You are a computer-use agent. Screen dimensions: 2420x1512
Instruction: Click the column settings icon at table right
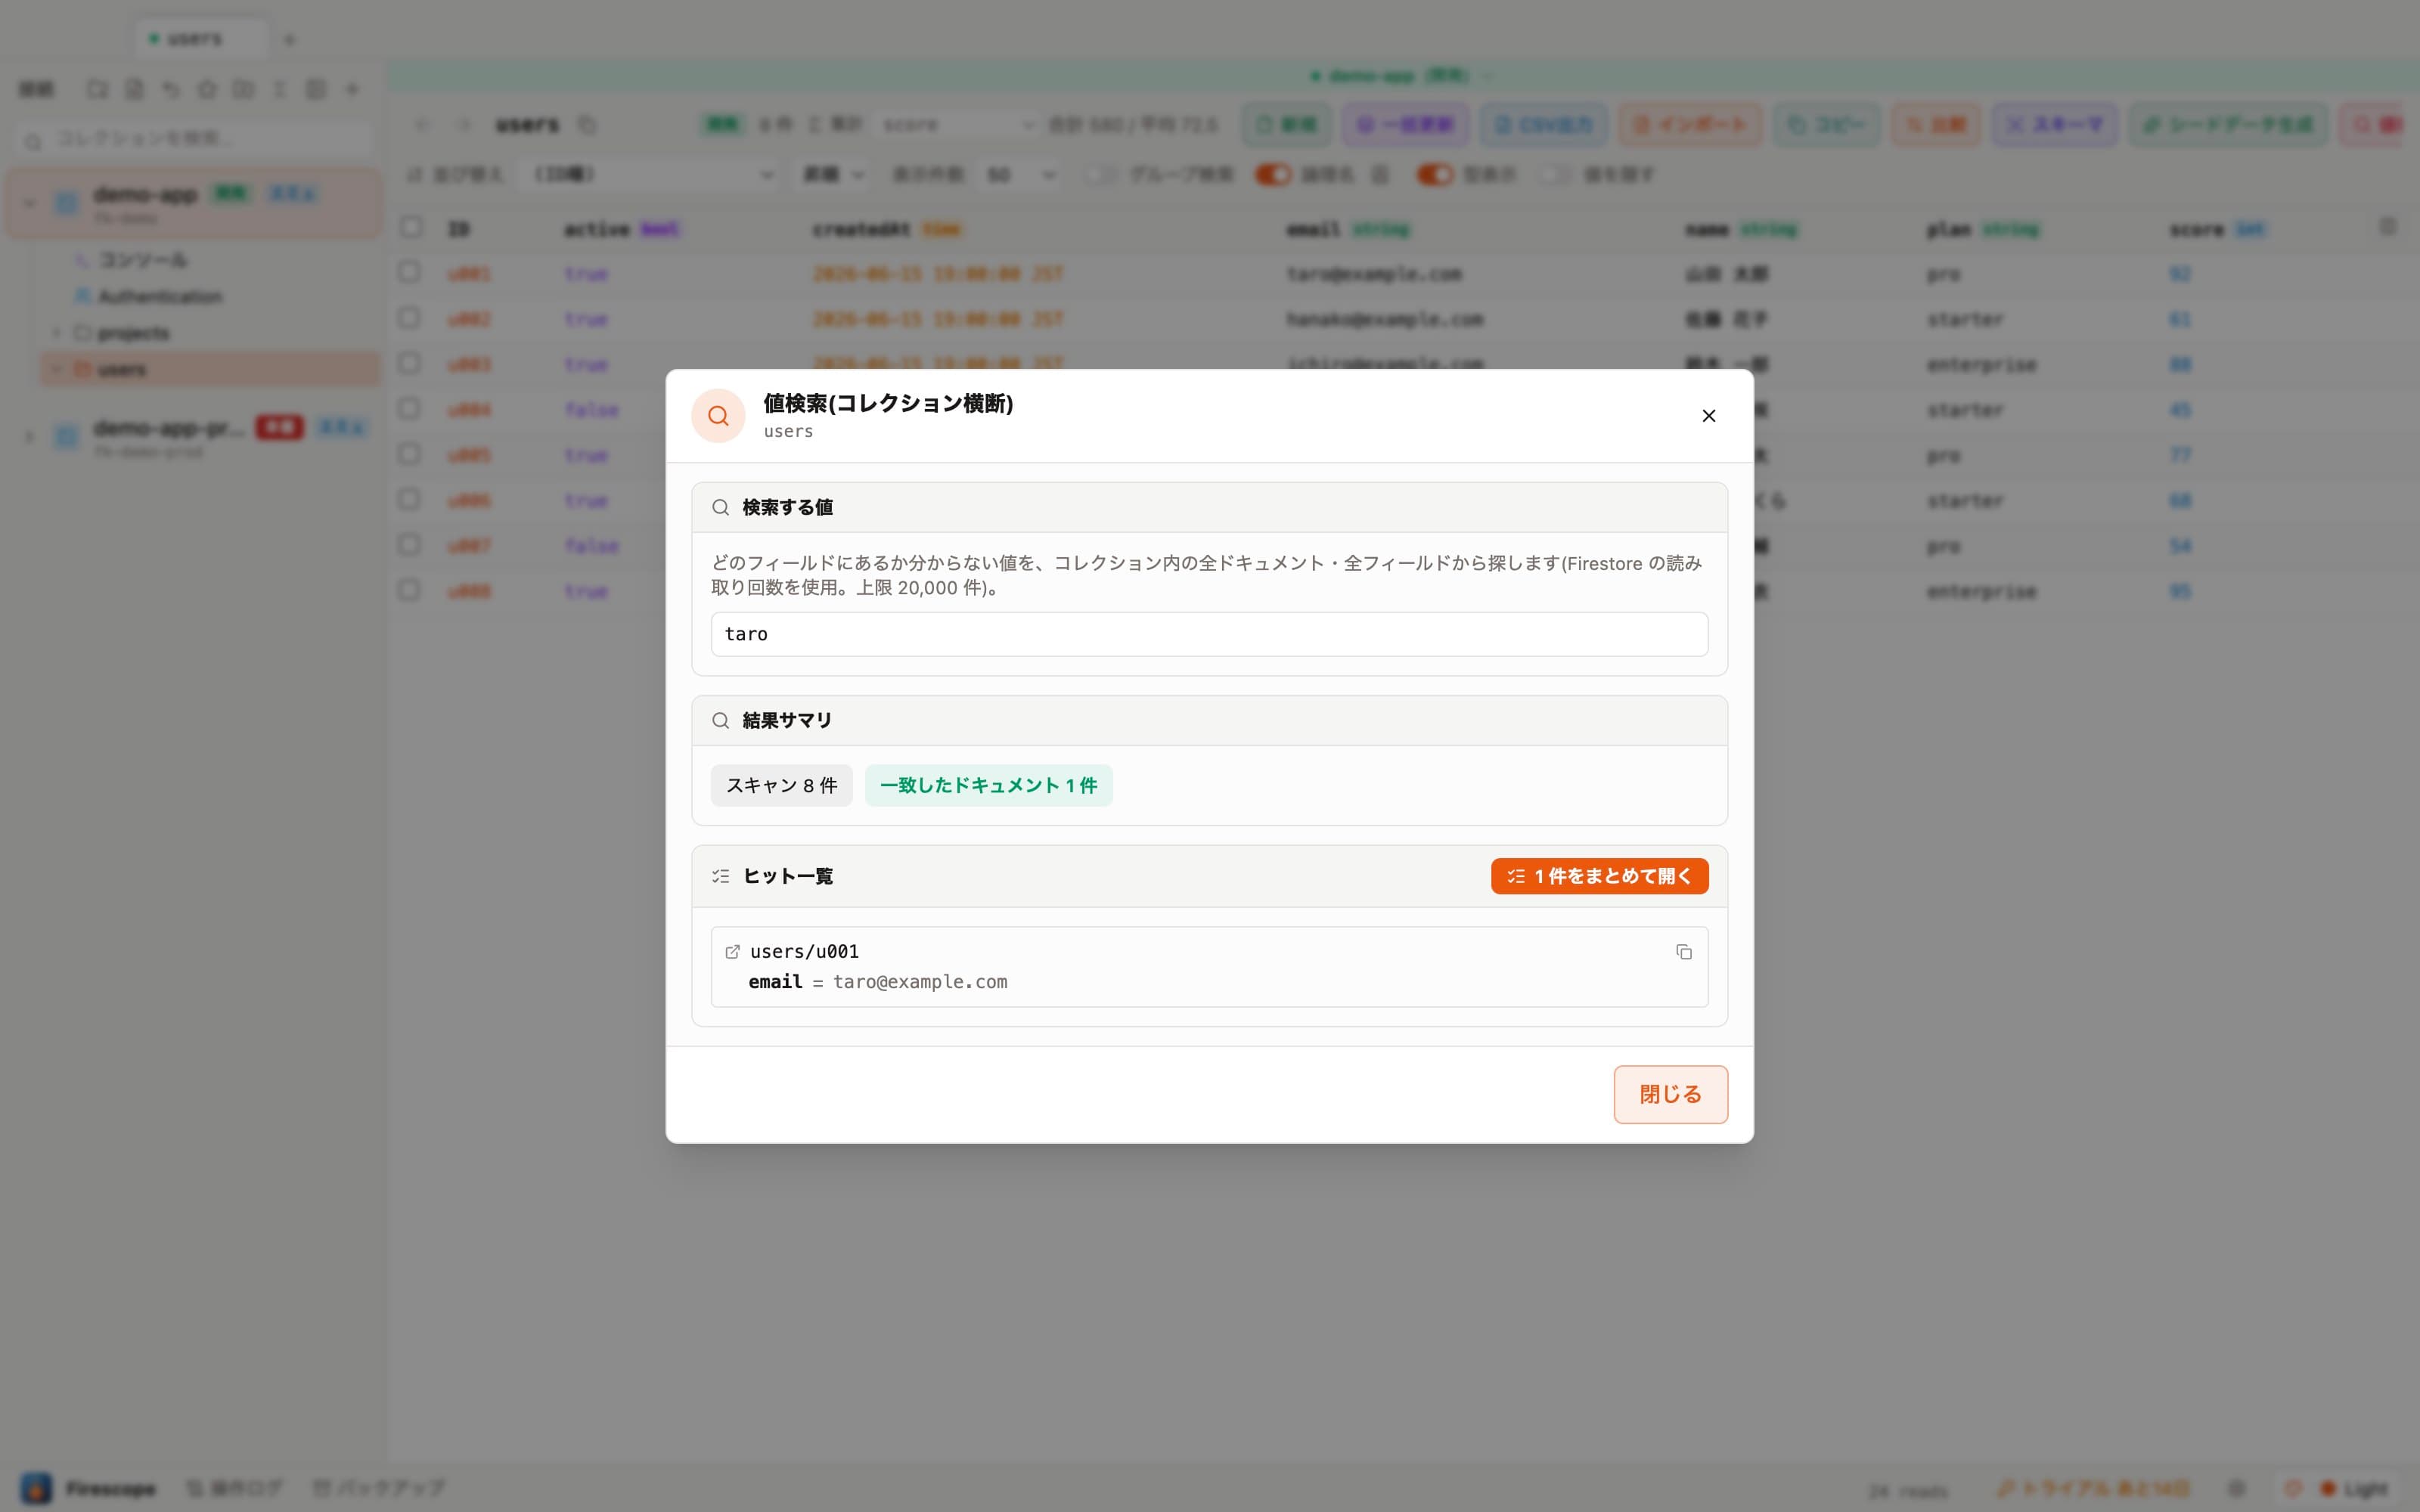pos(2387,227)
